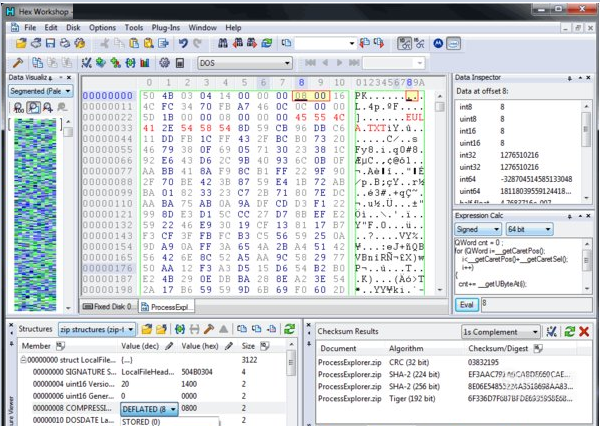Toggle the highlighted hex view button in top toolbar
Viewport: 600px width, 426px height.
point(404,44)
